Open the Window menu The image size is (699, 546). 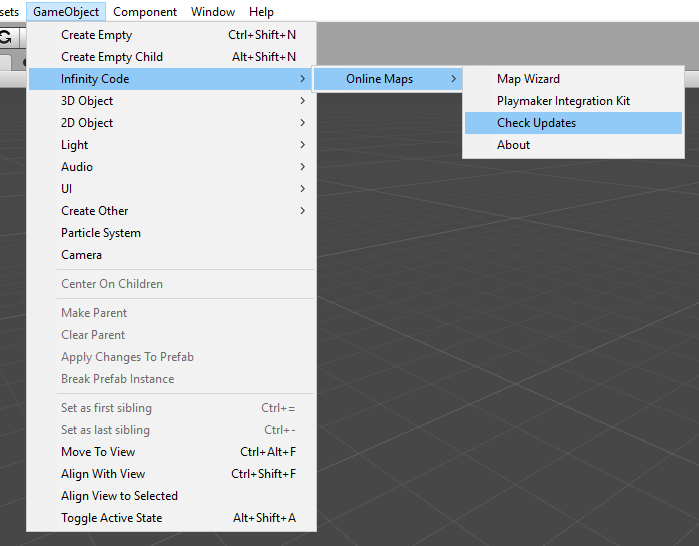coord(213,12)
